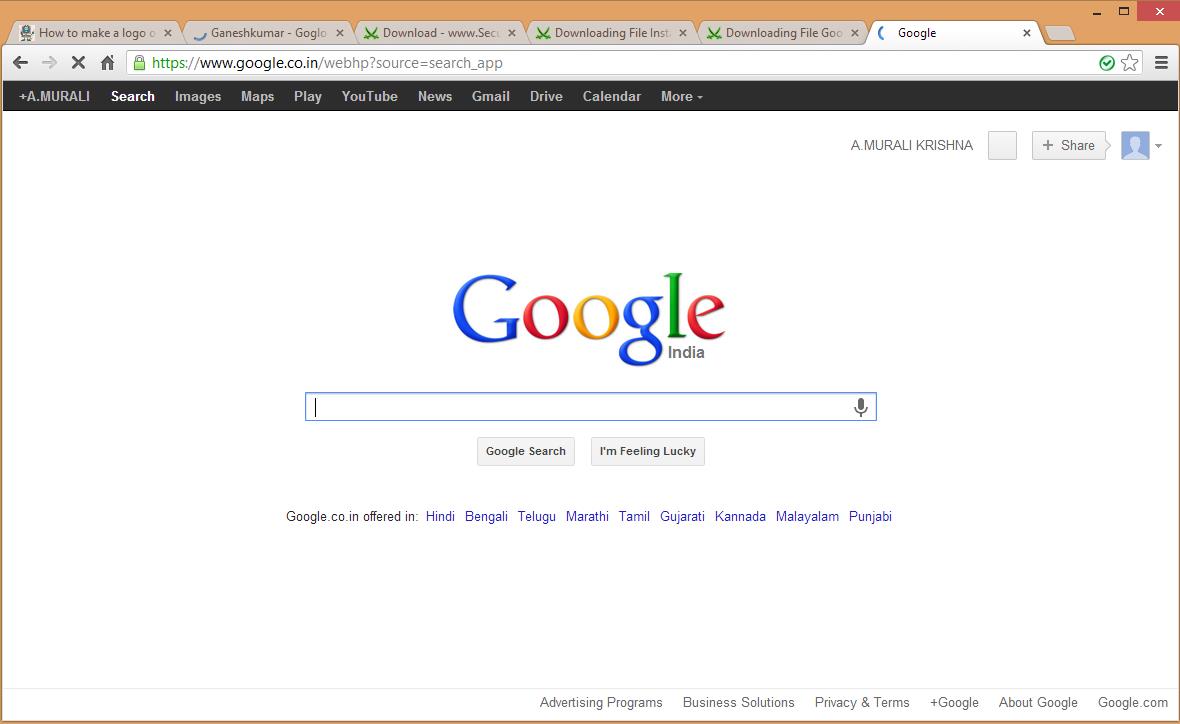Open Play from the Google bar
The width and height of the screenshot is (1180, 724).
(x=308, y=96)
